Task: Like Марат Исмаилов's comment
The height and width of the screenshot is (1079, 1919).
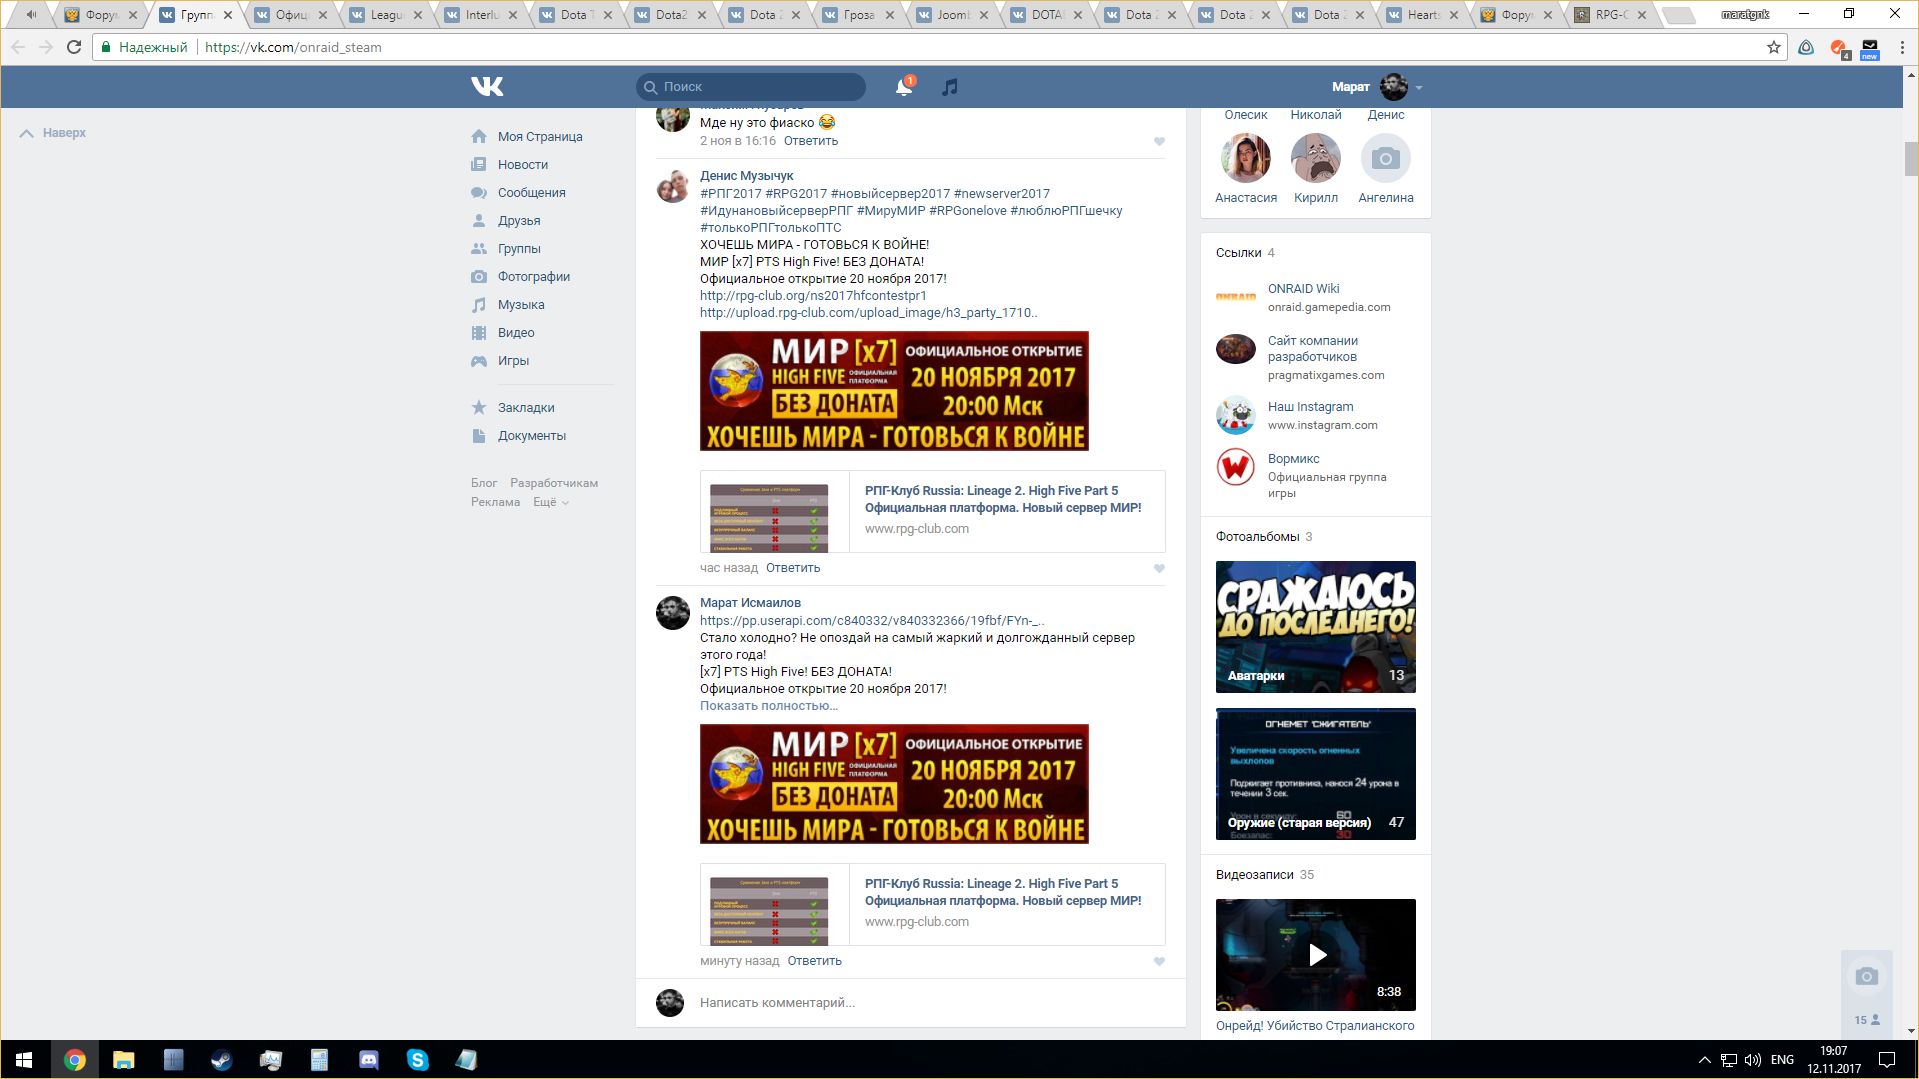Action: coord(1159,961)
